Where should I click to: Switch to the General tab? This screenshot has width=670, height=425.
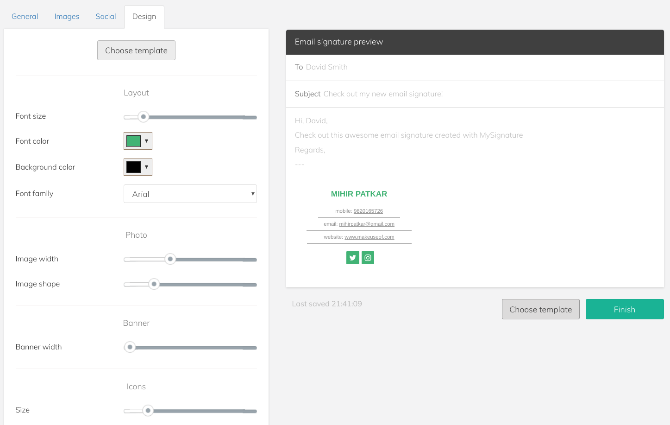pyautogui.click(x=25, y=16)
